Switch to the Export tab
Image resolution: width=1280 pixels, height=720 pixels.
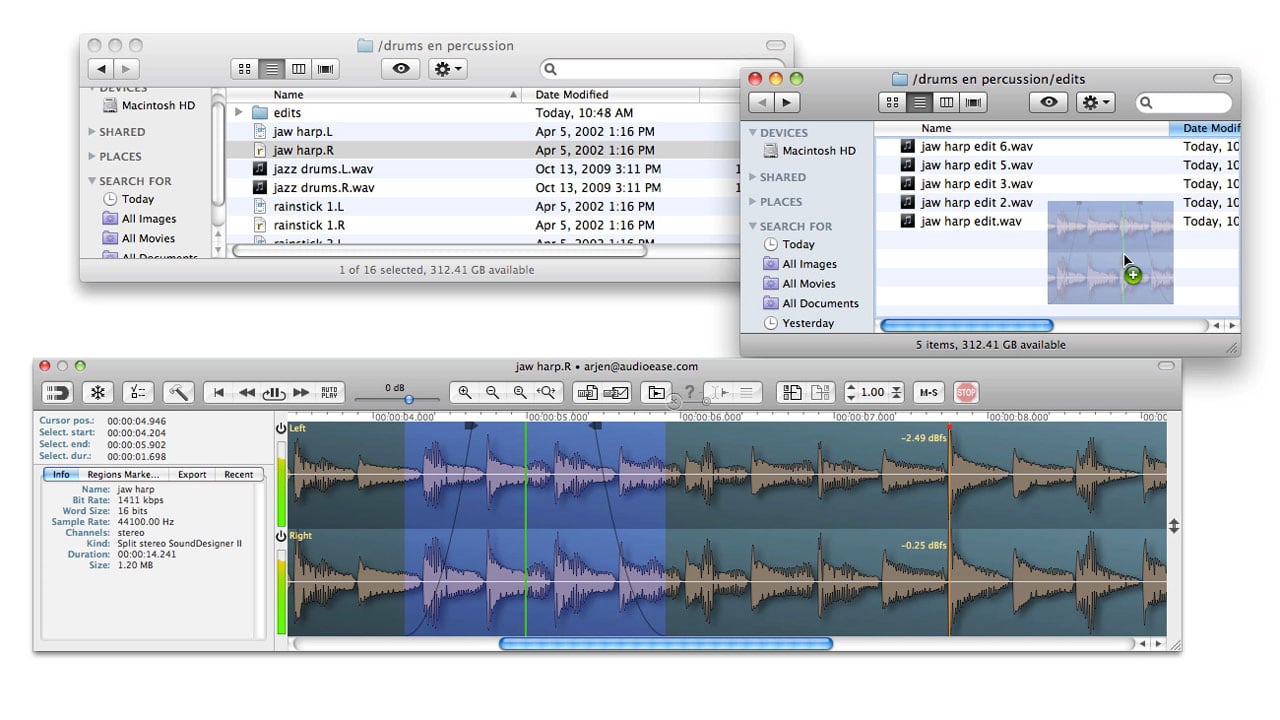192,475
